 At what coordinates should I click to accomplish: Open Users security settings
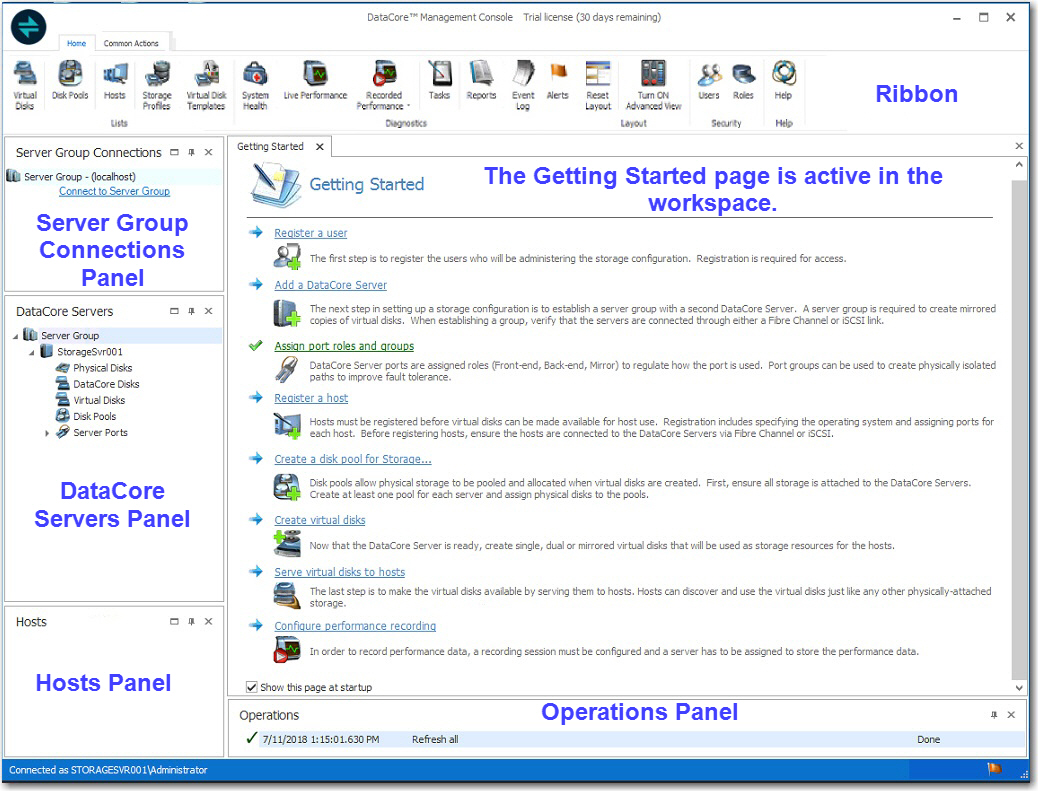(x=709, y=81)
